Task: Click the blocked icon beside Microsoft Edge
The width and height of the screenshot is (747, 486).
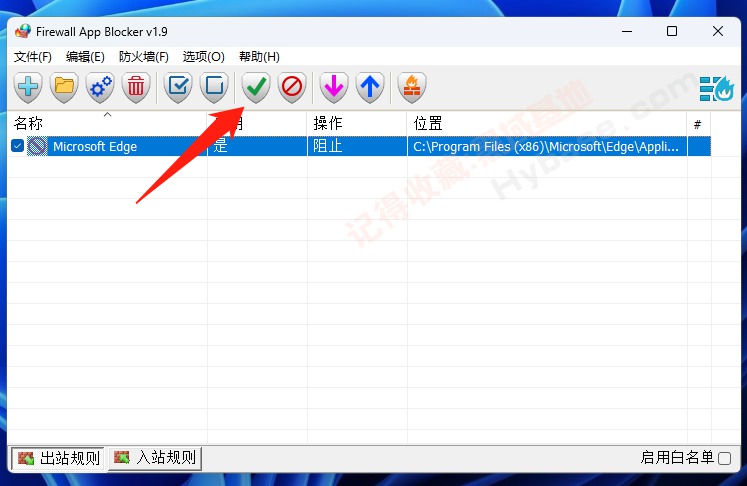Action: 37,146
